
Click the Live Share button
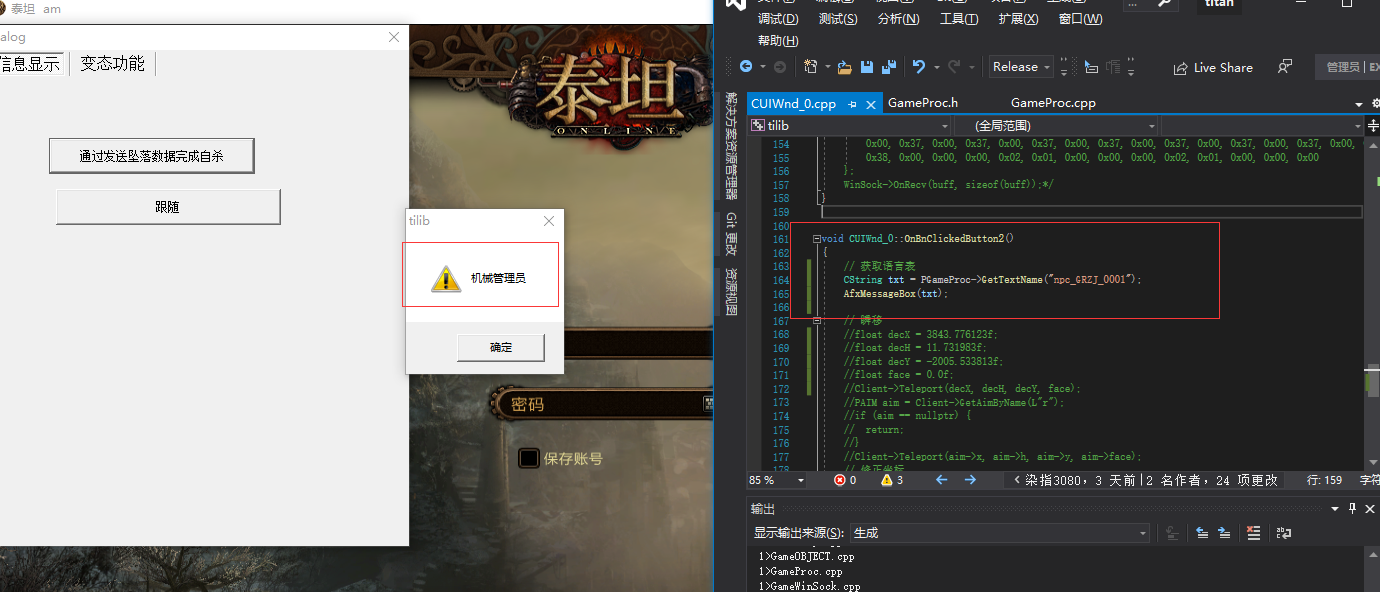coord(1213,67)
